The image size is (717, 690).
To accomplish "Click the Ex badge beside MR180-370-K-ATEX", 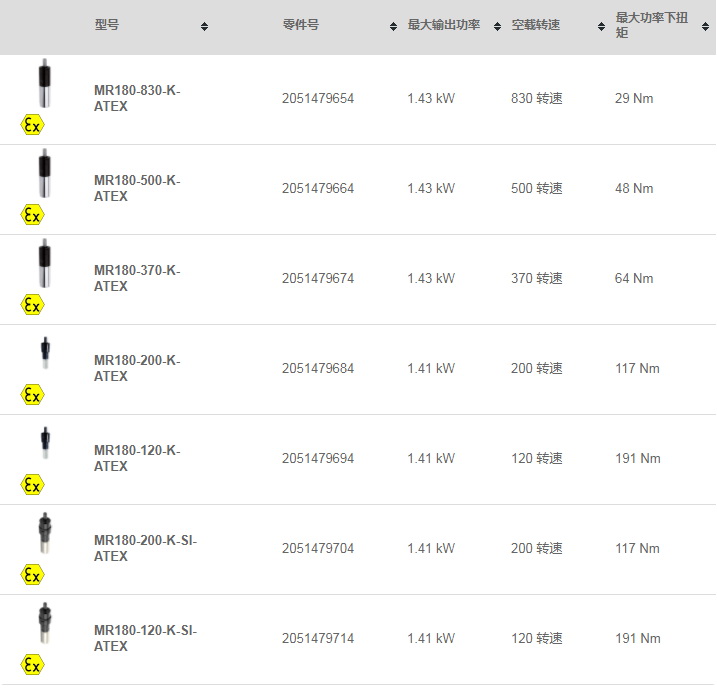I will click(x=32, y=305).
